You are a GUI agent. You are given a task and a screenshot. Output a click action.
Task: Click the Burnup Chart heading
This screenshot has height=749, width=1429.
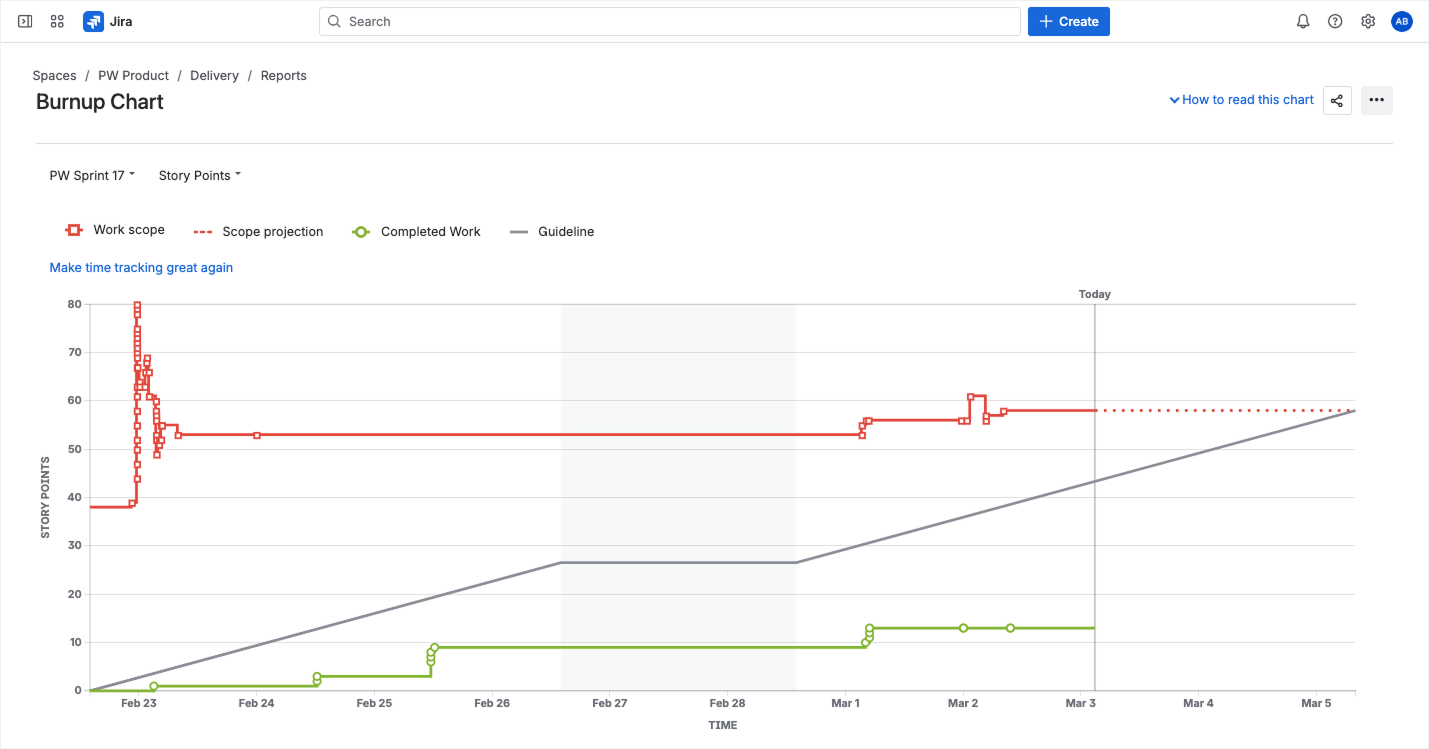[100, 102]
